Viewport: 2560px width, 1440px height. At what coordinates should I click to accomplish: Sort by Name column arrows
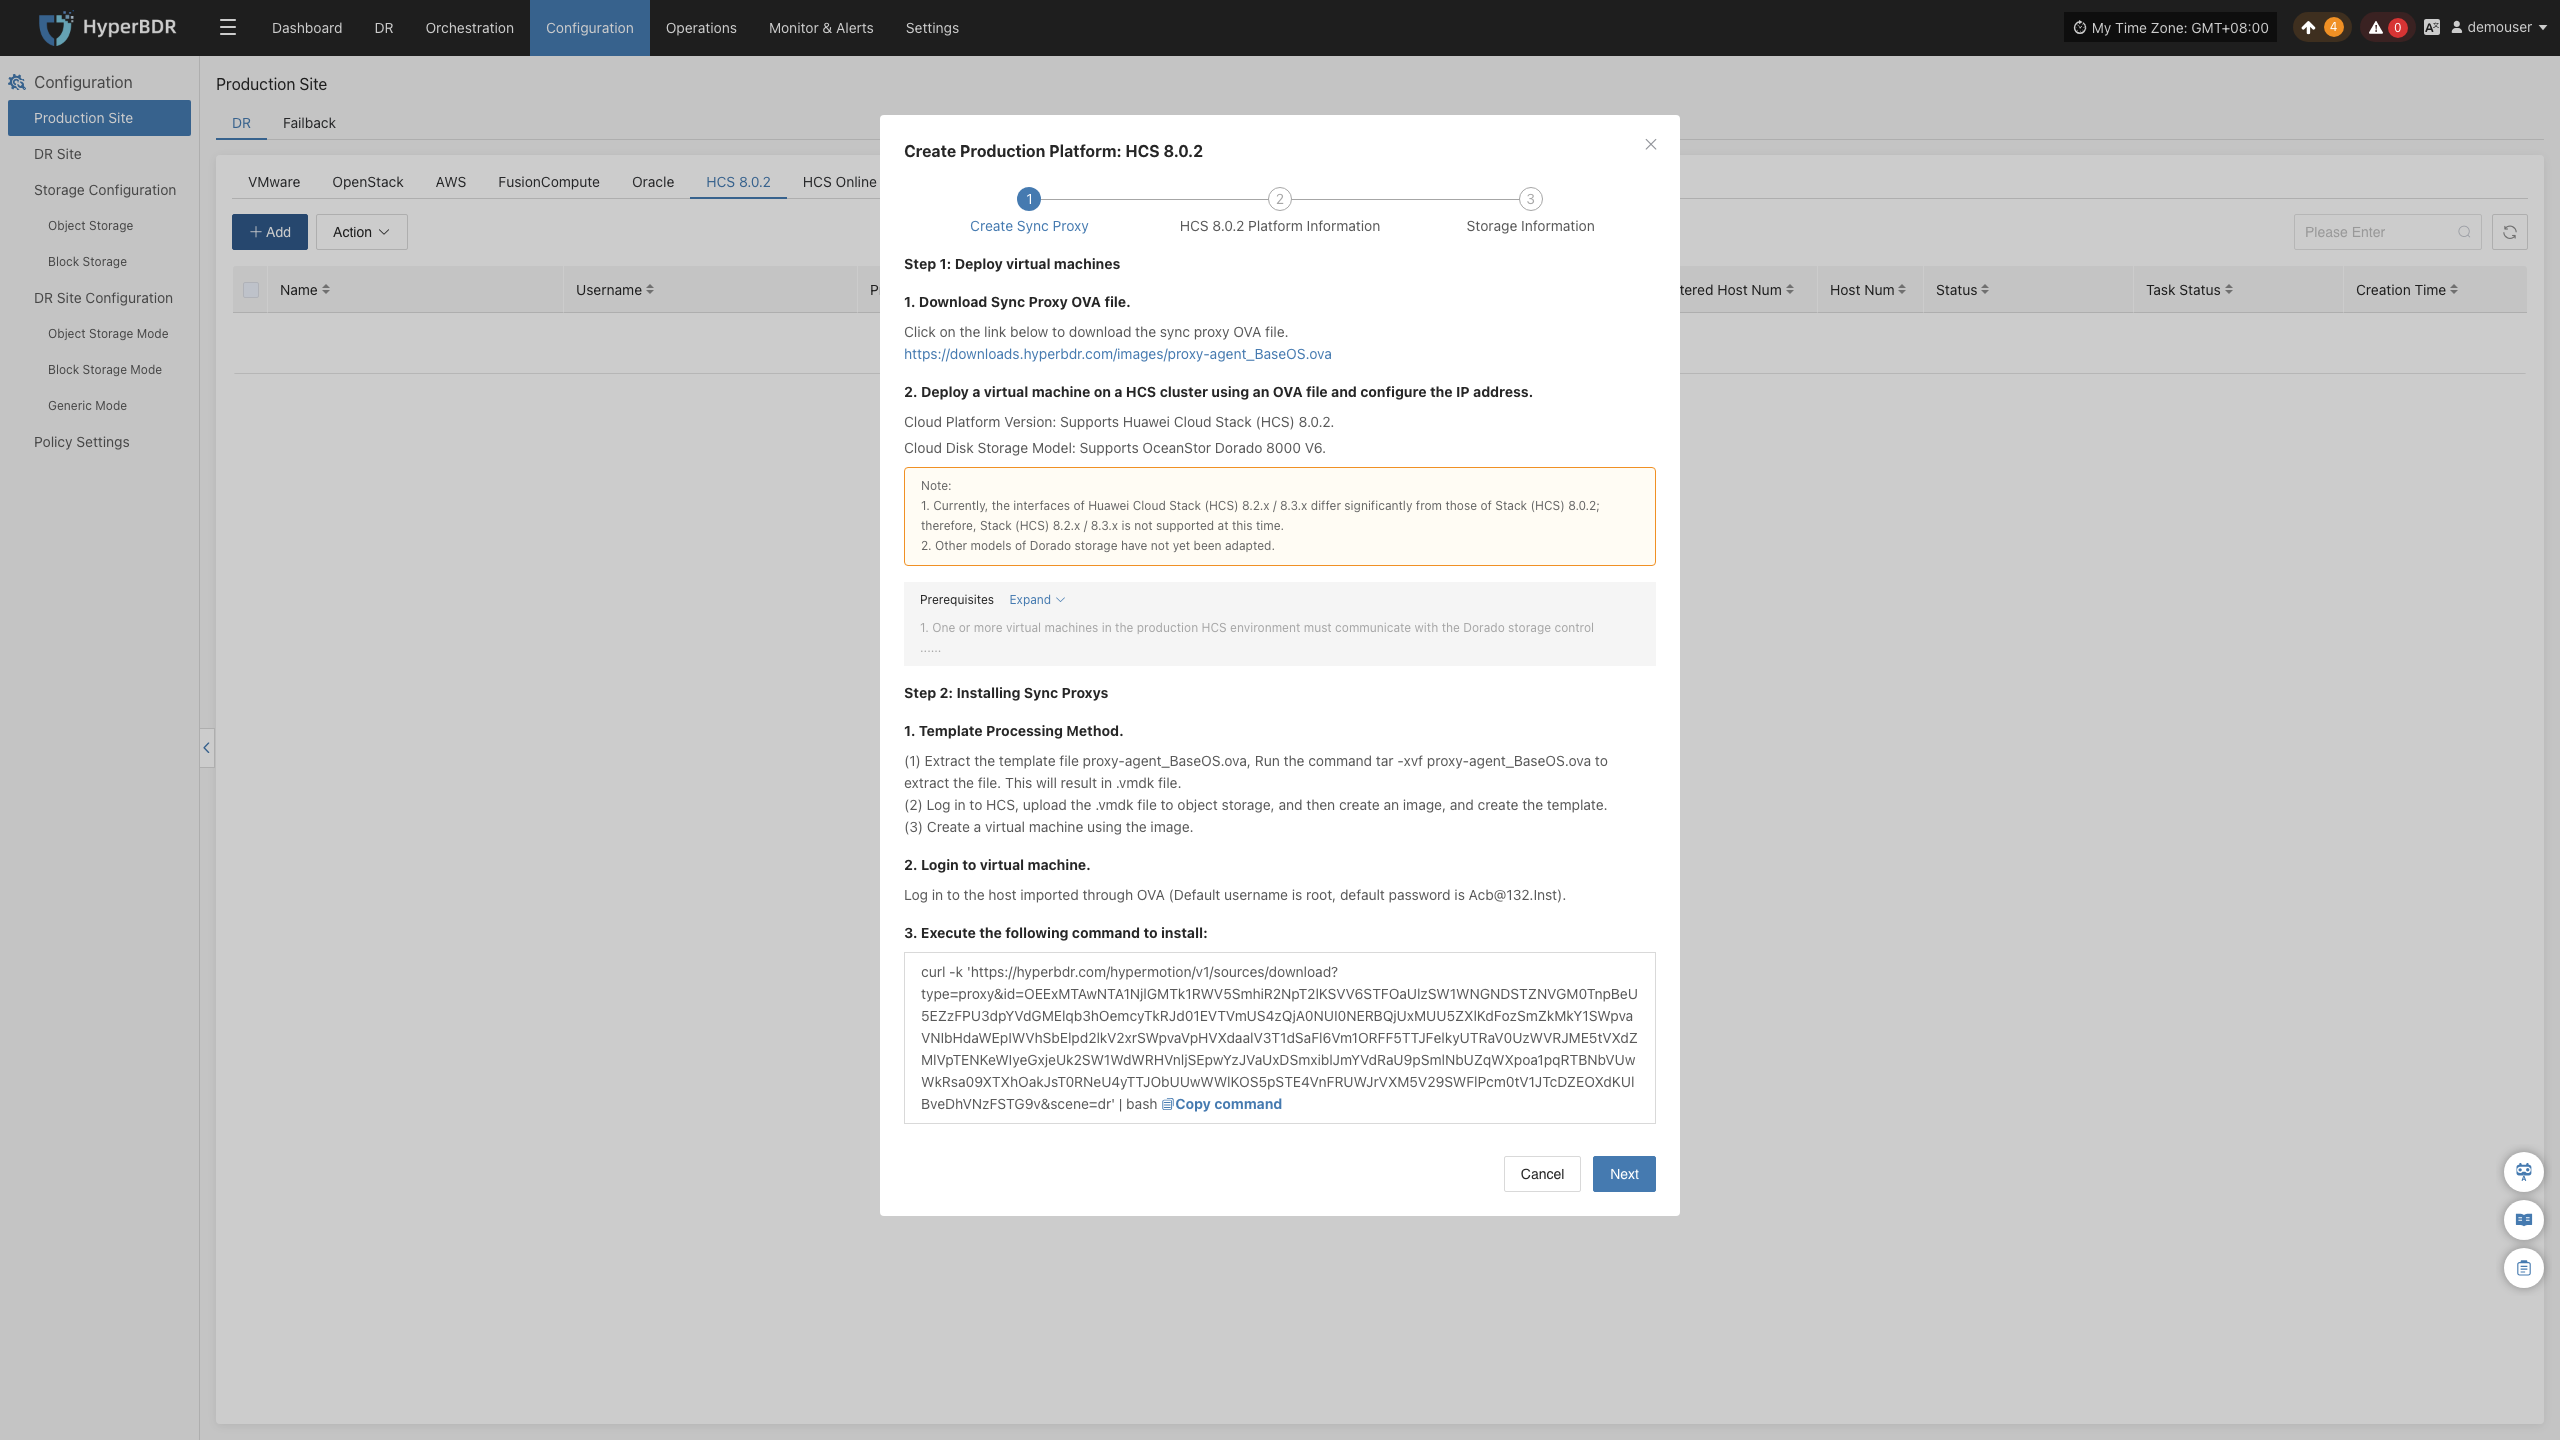(x=326, y=290)
